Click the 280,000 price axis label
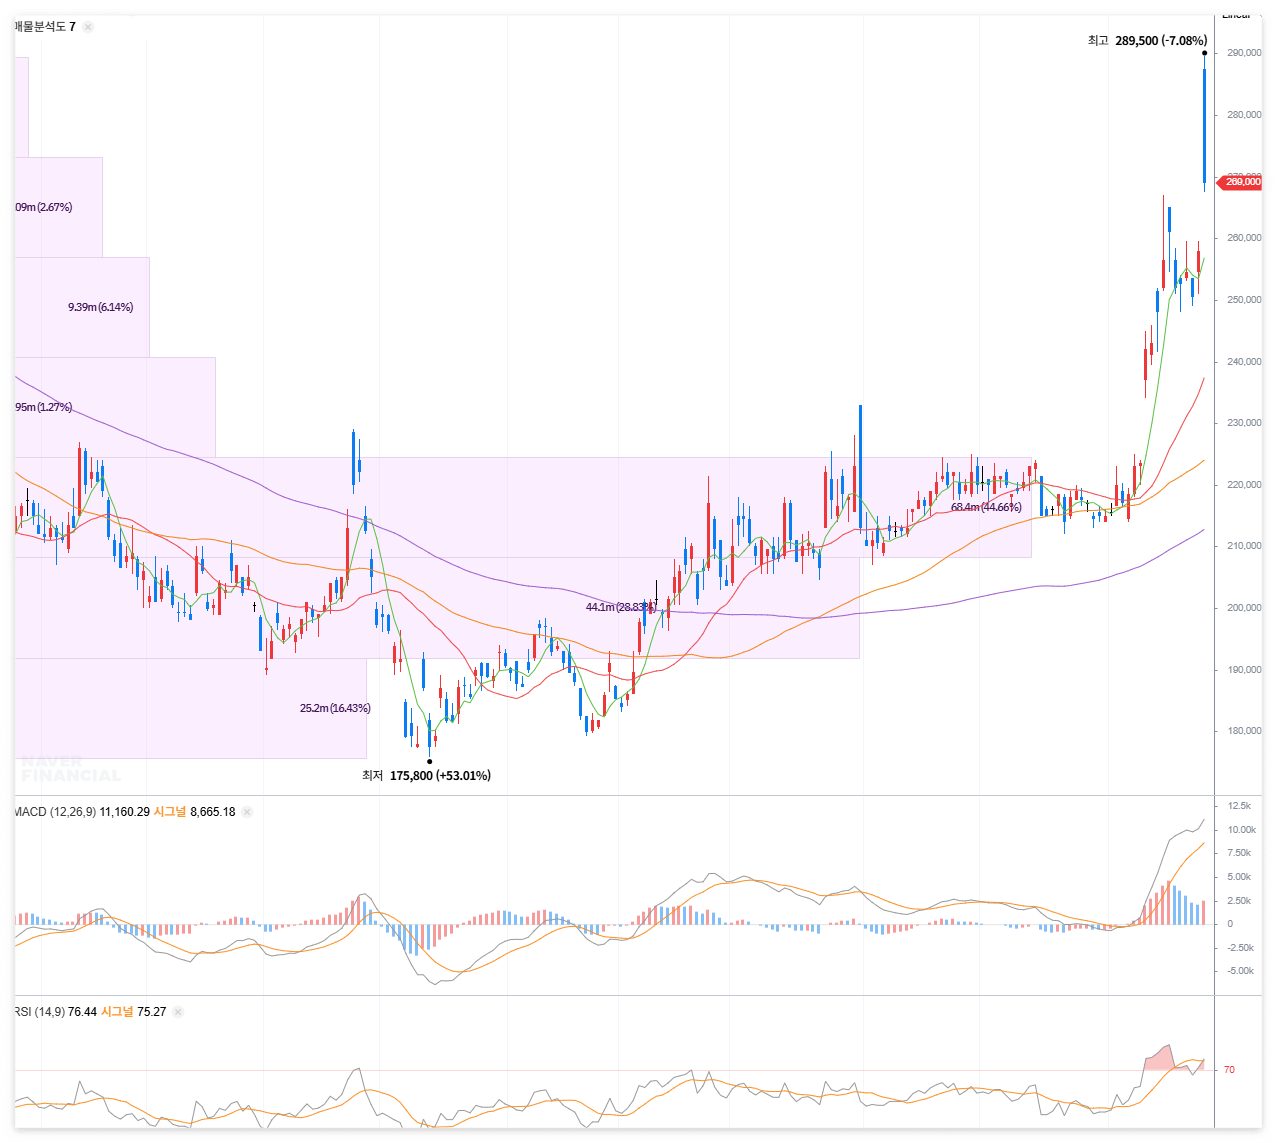Screen dimensions: 1277x1143 [1243, 115]
